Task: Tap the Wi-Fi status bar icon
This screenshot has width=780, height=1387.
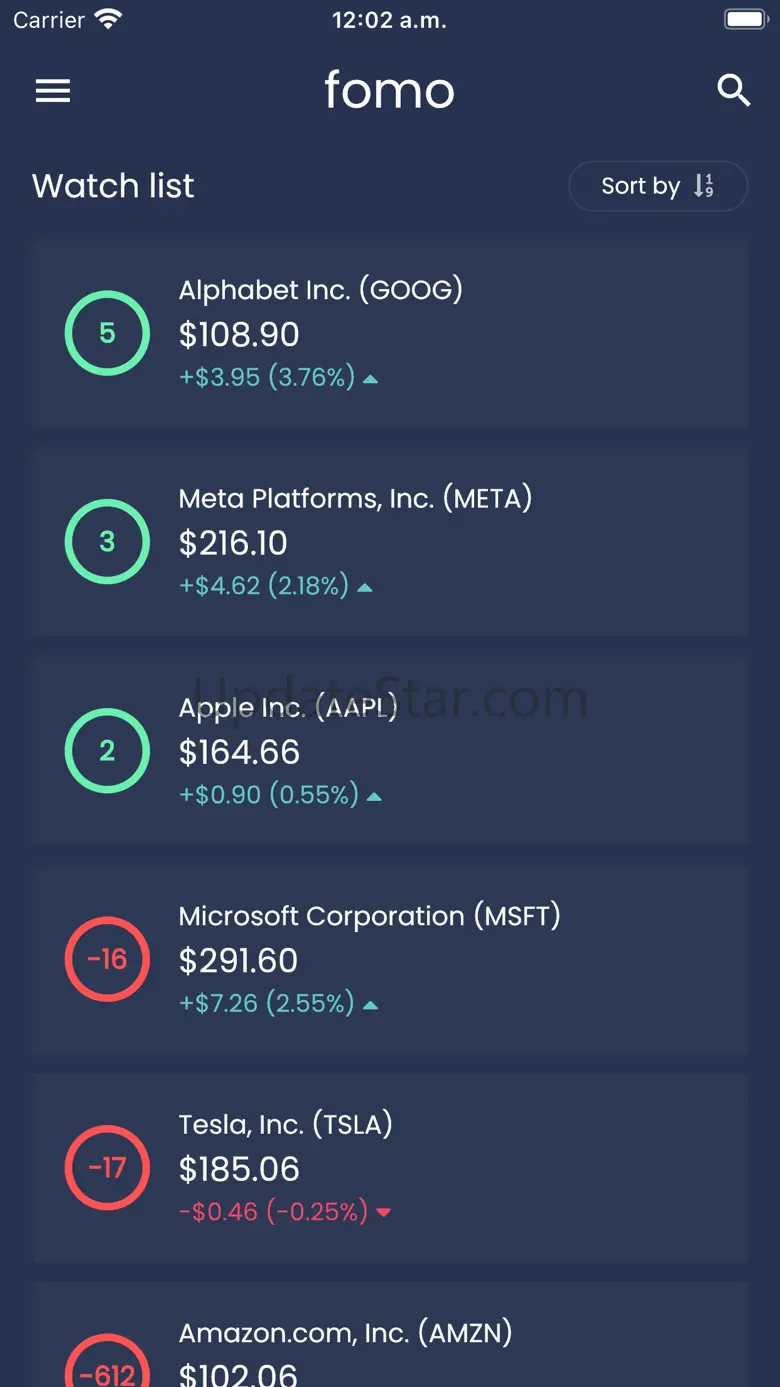Action: [106, 19]
